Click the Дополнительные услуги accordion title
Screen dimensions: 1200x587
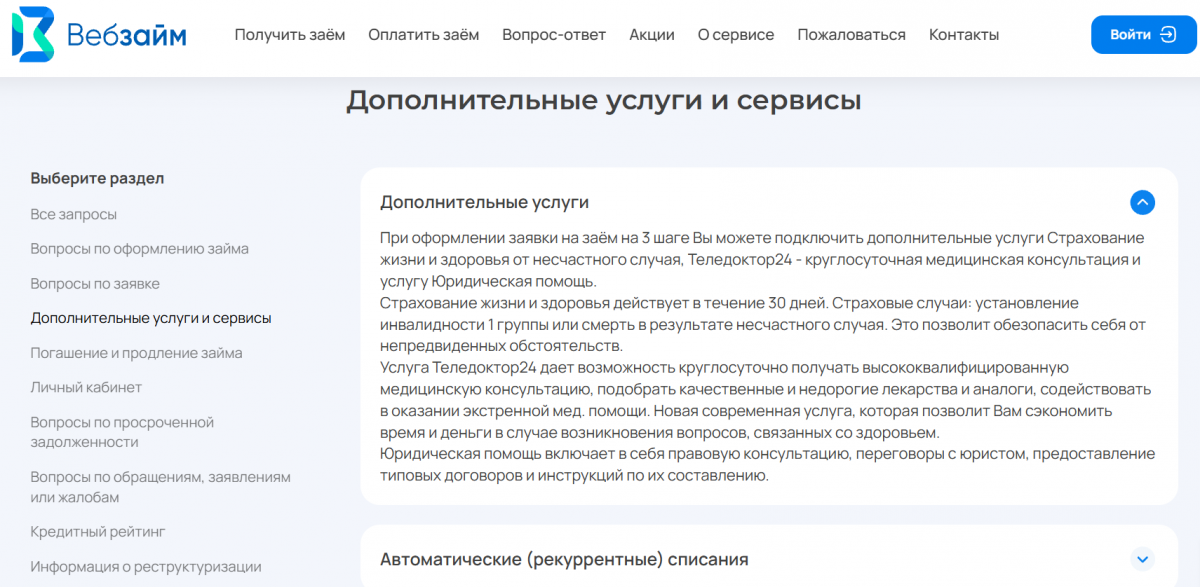(x=484, y=202)
